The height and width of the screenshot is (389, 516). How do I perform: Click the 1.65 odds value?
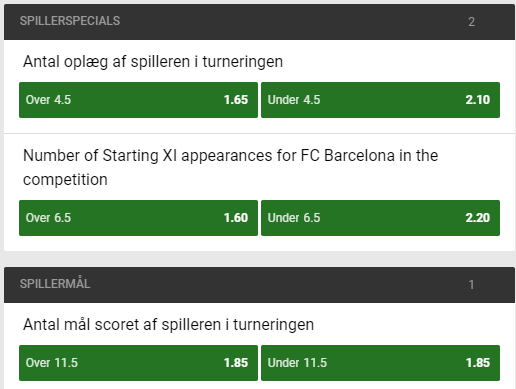point(236,100)
